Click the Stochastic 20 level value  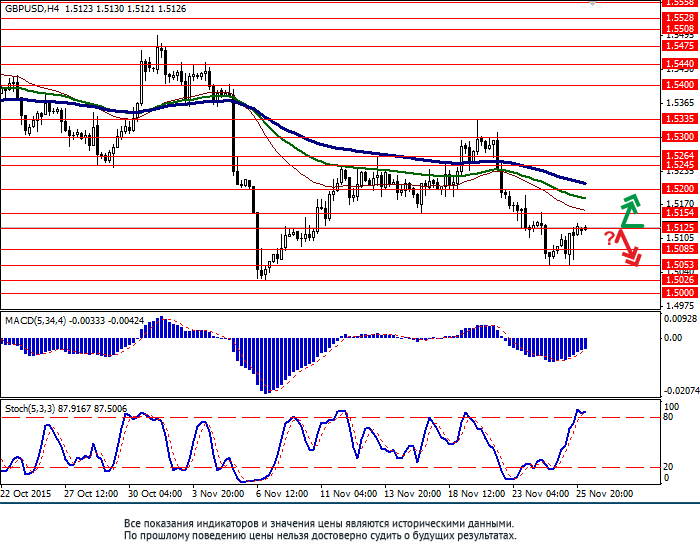(668, 467)
